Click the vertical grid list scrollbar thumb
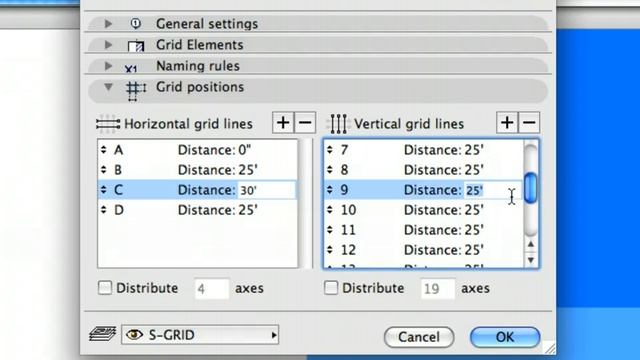The height and width of the screenshot is (360, 640). [530, 188]
